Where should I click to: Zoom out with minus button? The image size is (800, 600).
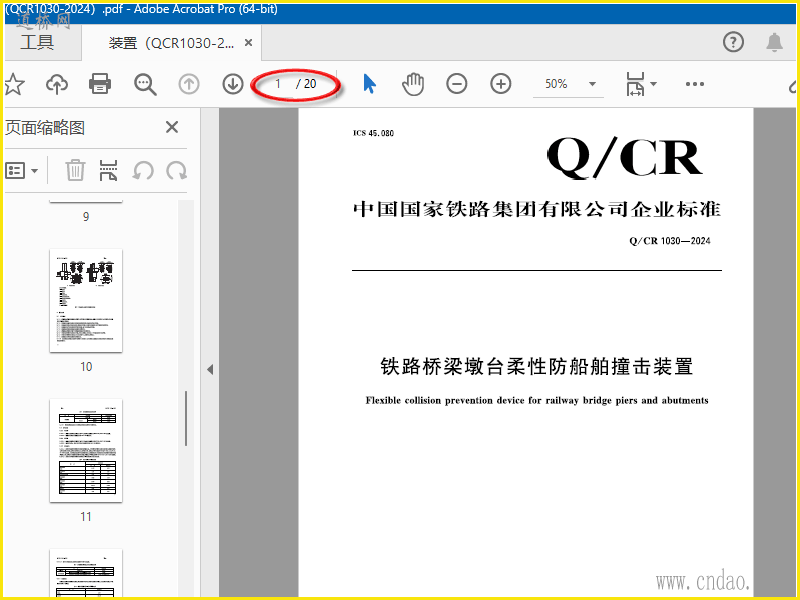click(457, 84)
